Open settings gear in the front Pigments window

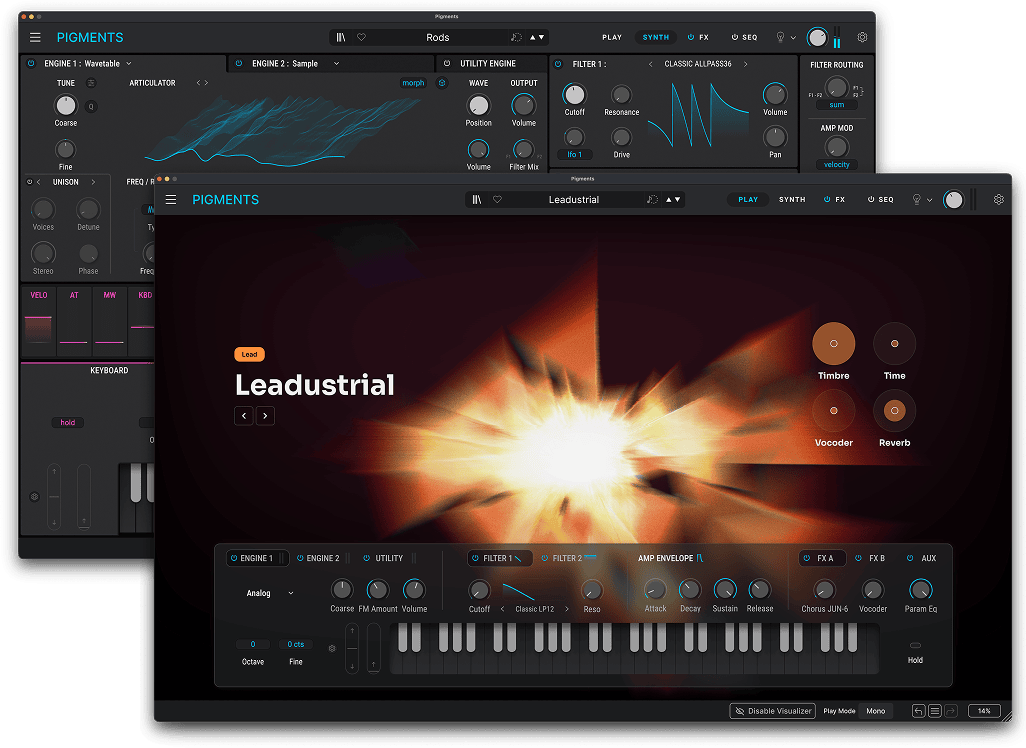pos(998,200)
